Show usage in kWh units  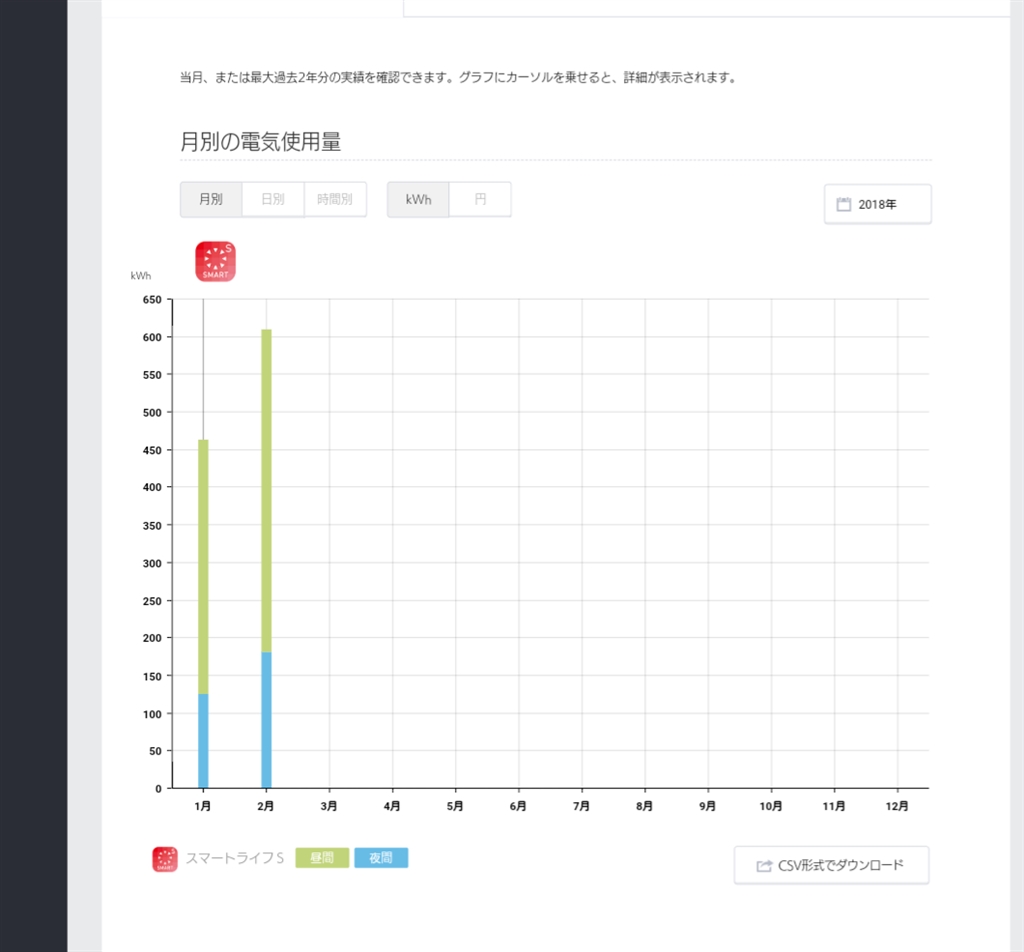pos(418,199)
